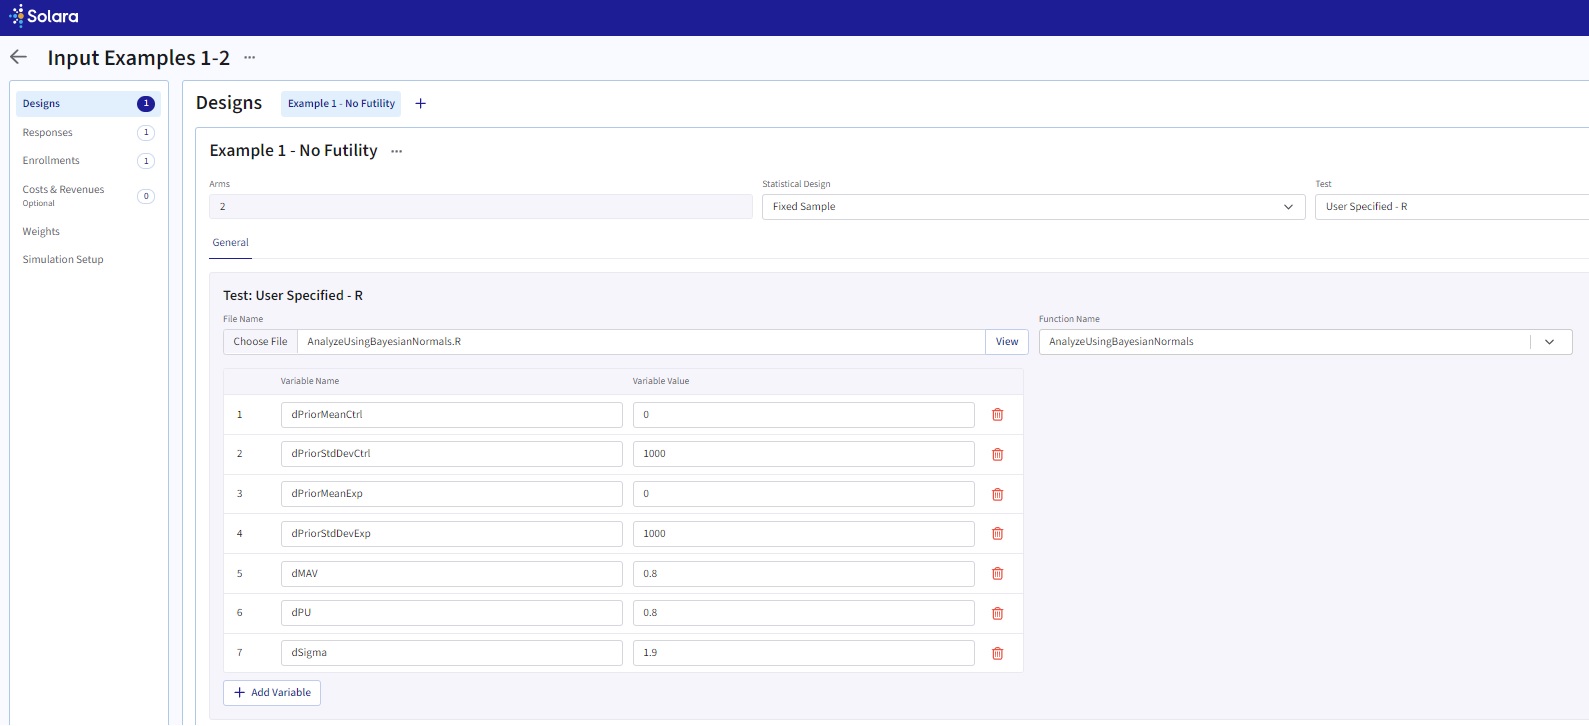
Task: Edit the value 0.8 for dPU
Action: point(804,613)
